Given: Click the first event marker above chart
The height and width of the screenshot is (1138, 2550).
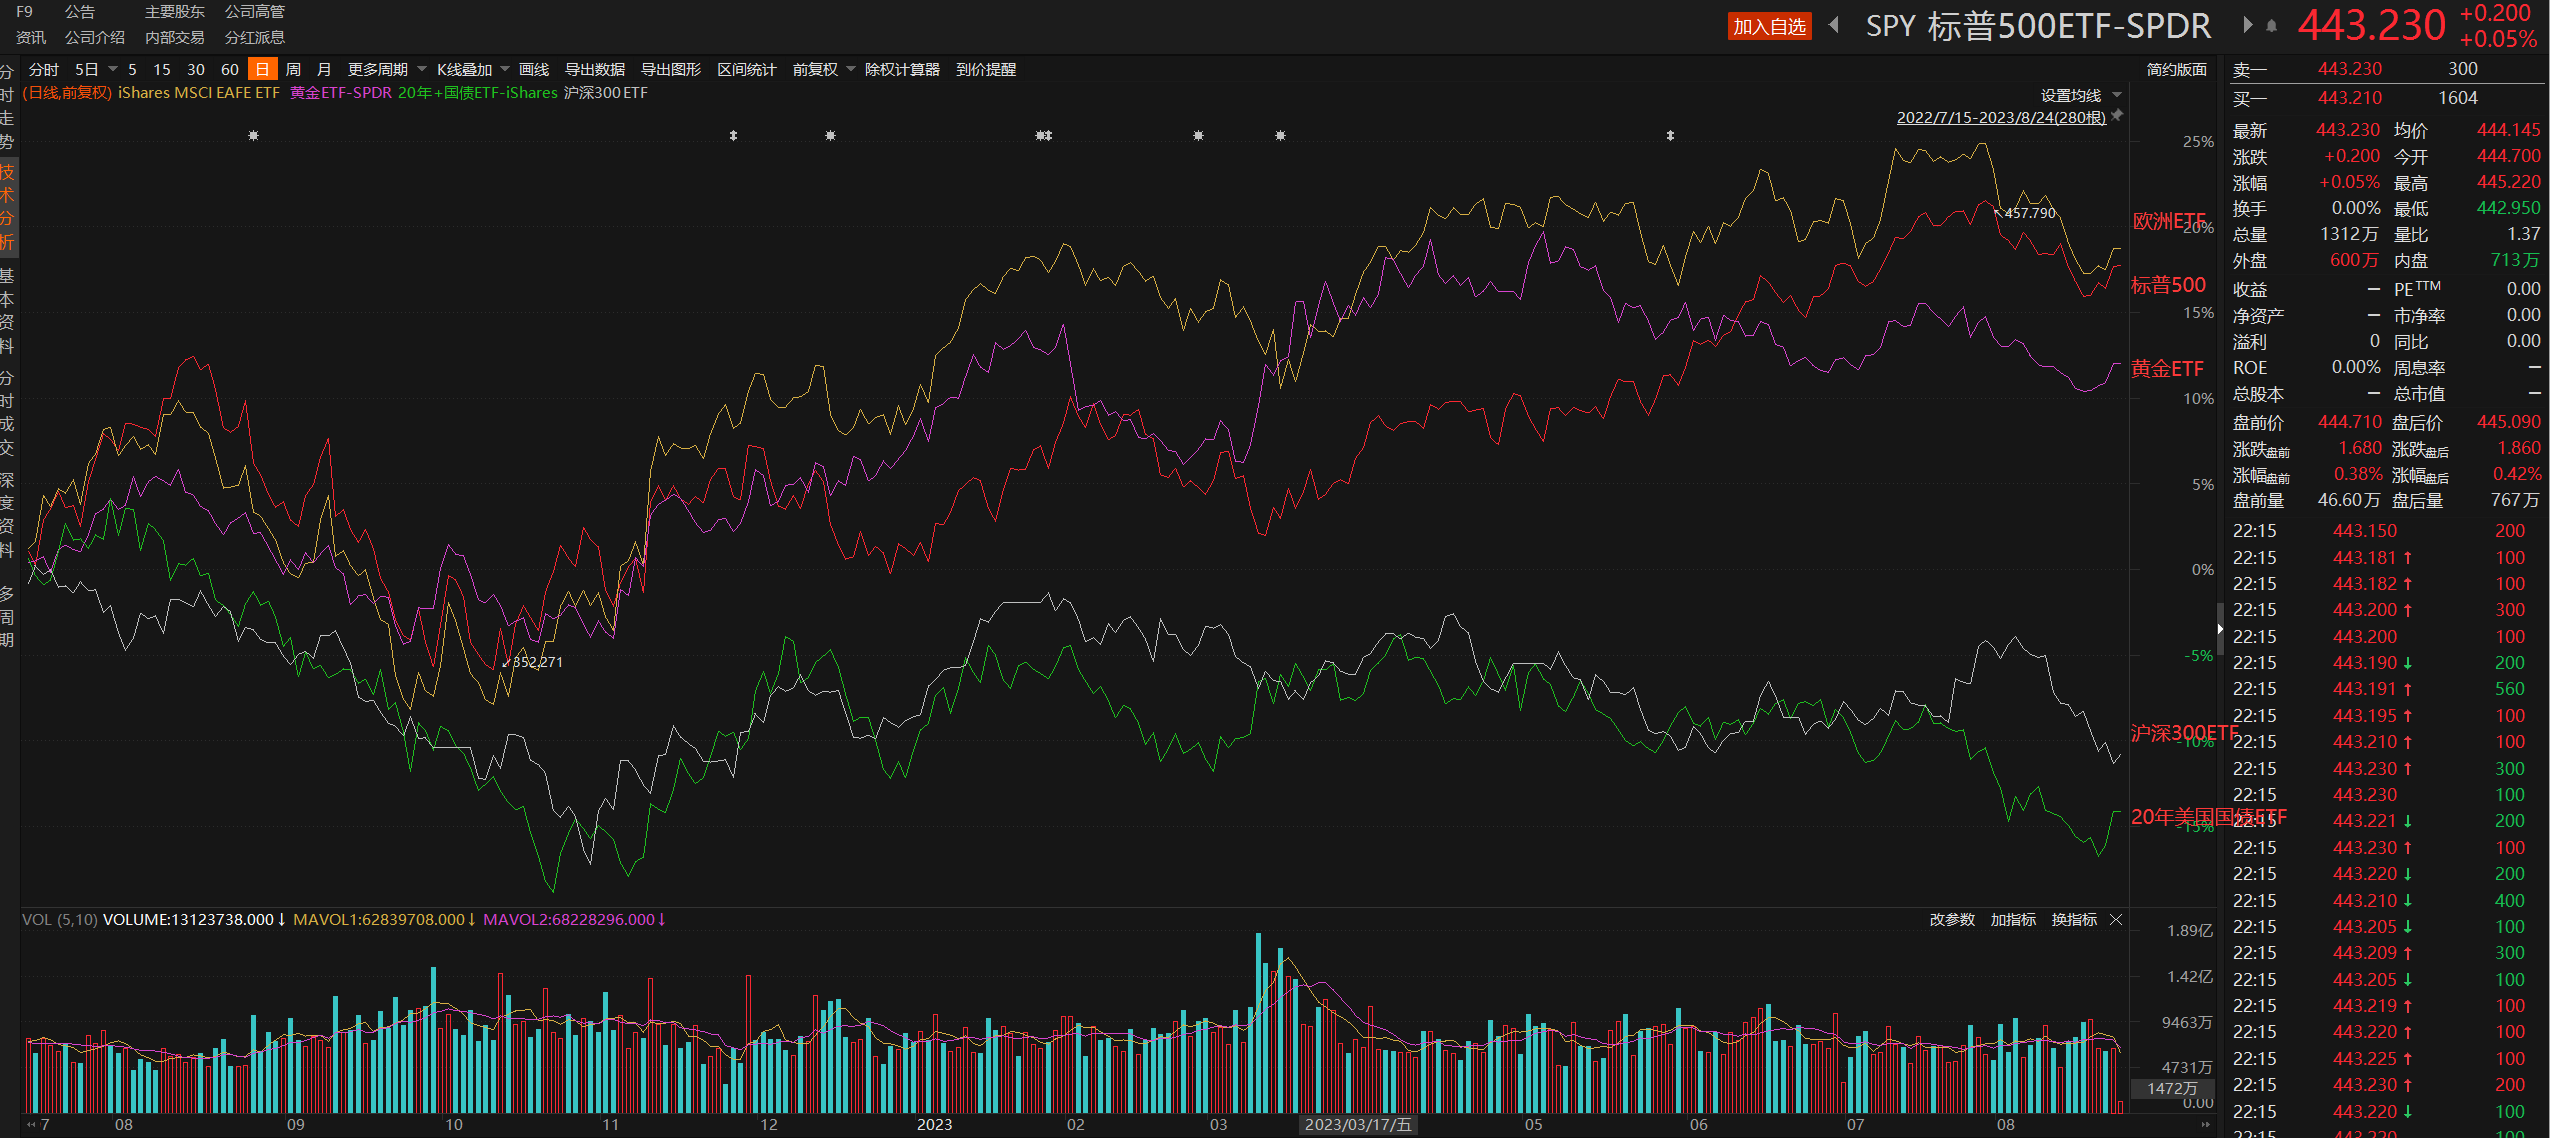Looking at the screenshot, I should click(x=254, y=136).
